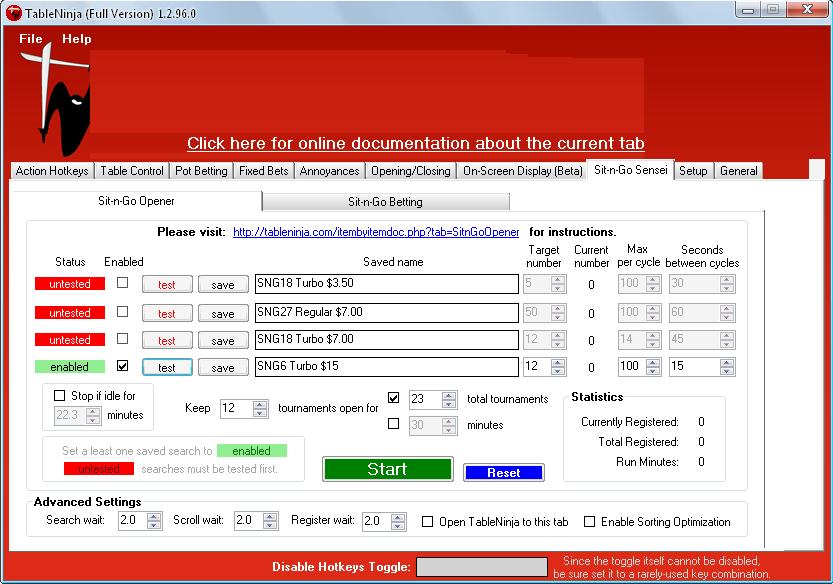The height and width of the screenshot is (584, 833).
Task: Select the Annoyances tab
Action: [329, 171]
